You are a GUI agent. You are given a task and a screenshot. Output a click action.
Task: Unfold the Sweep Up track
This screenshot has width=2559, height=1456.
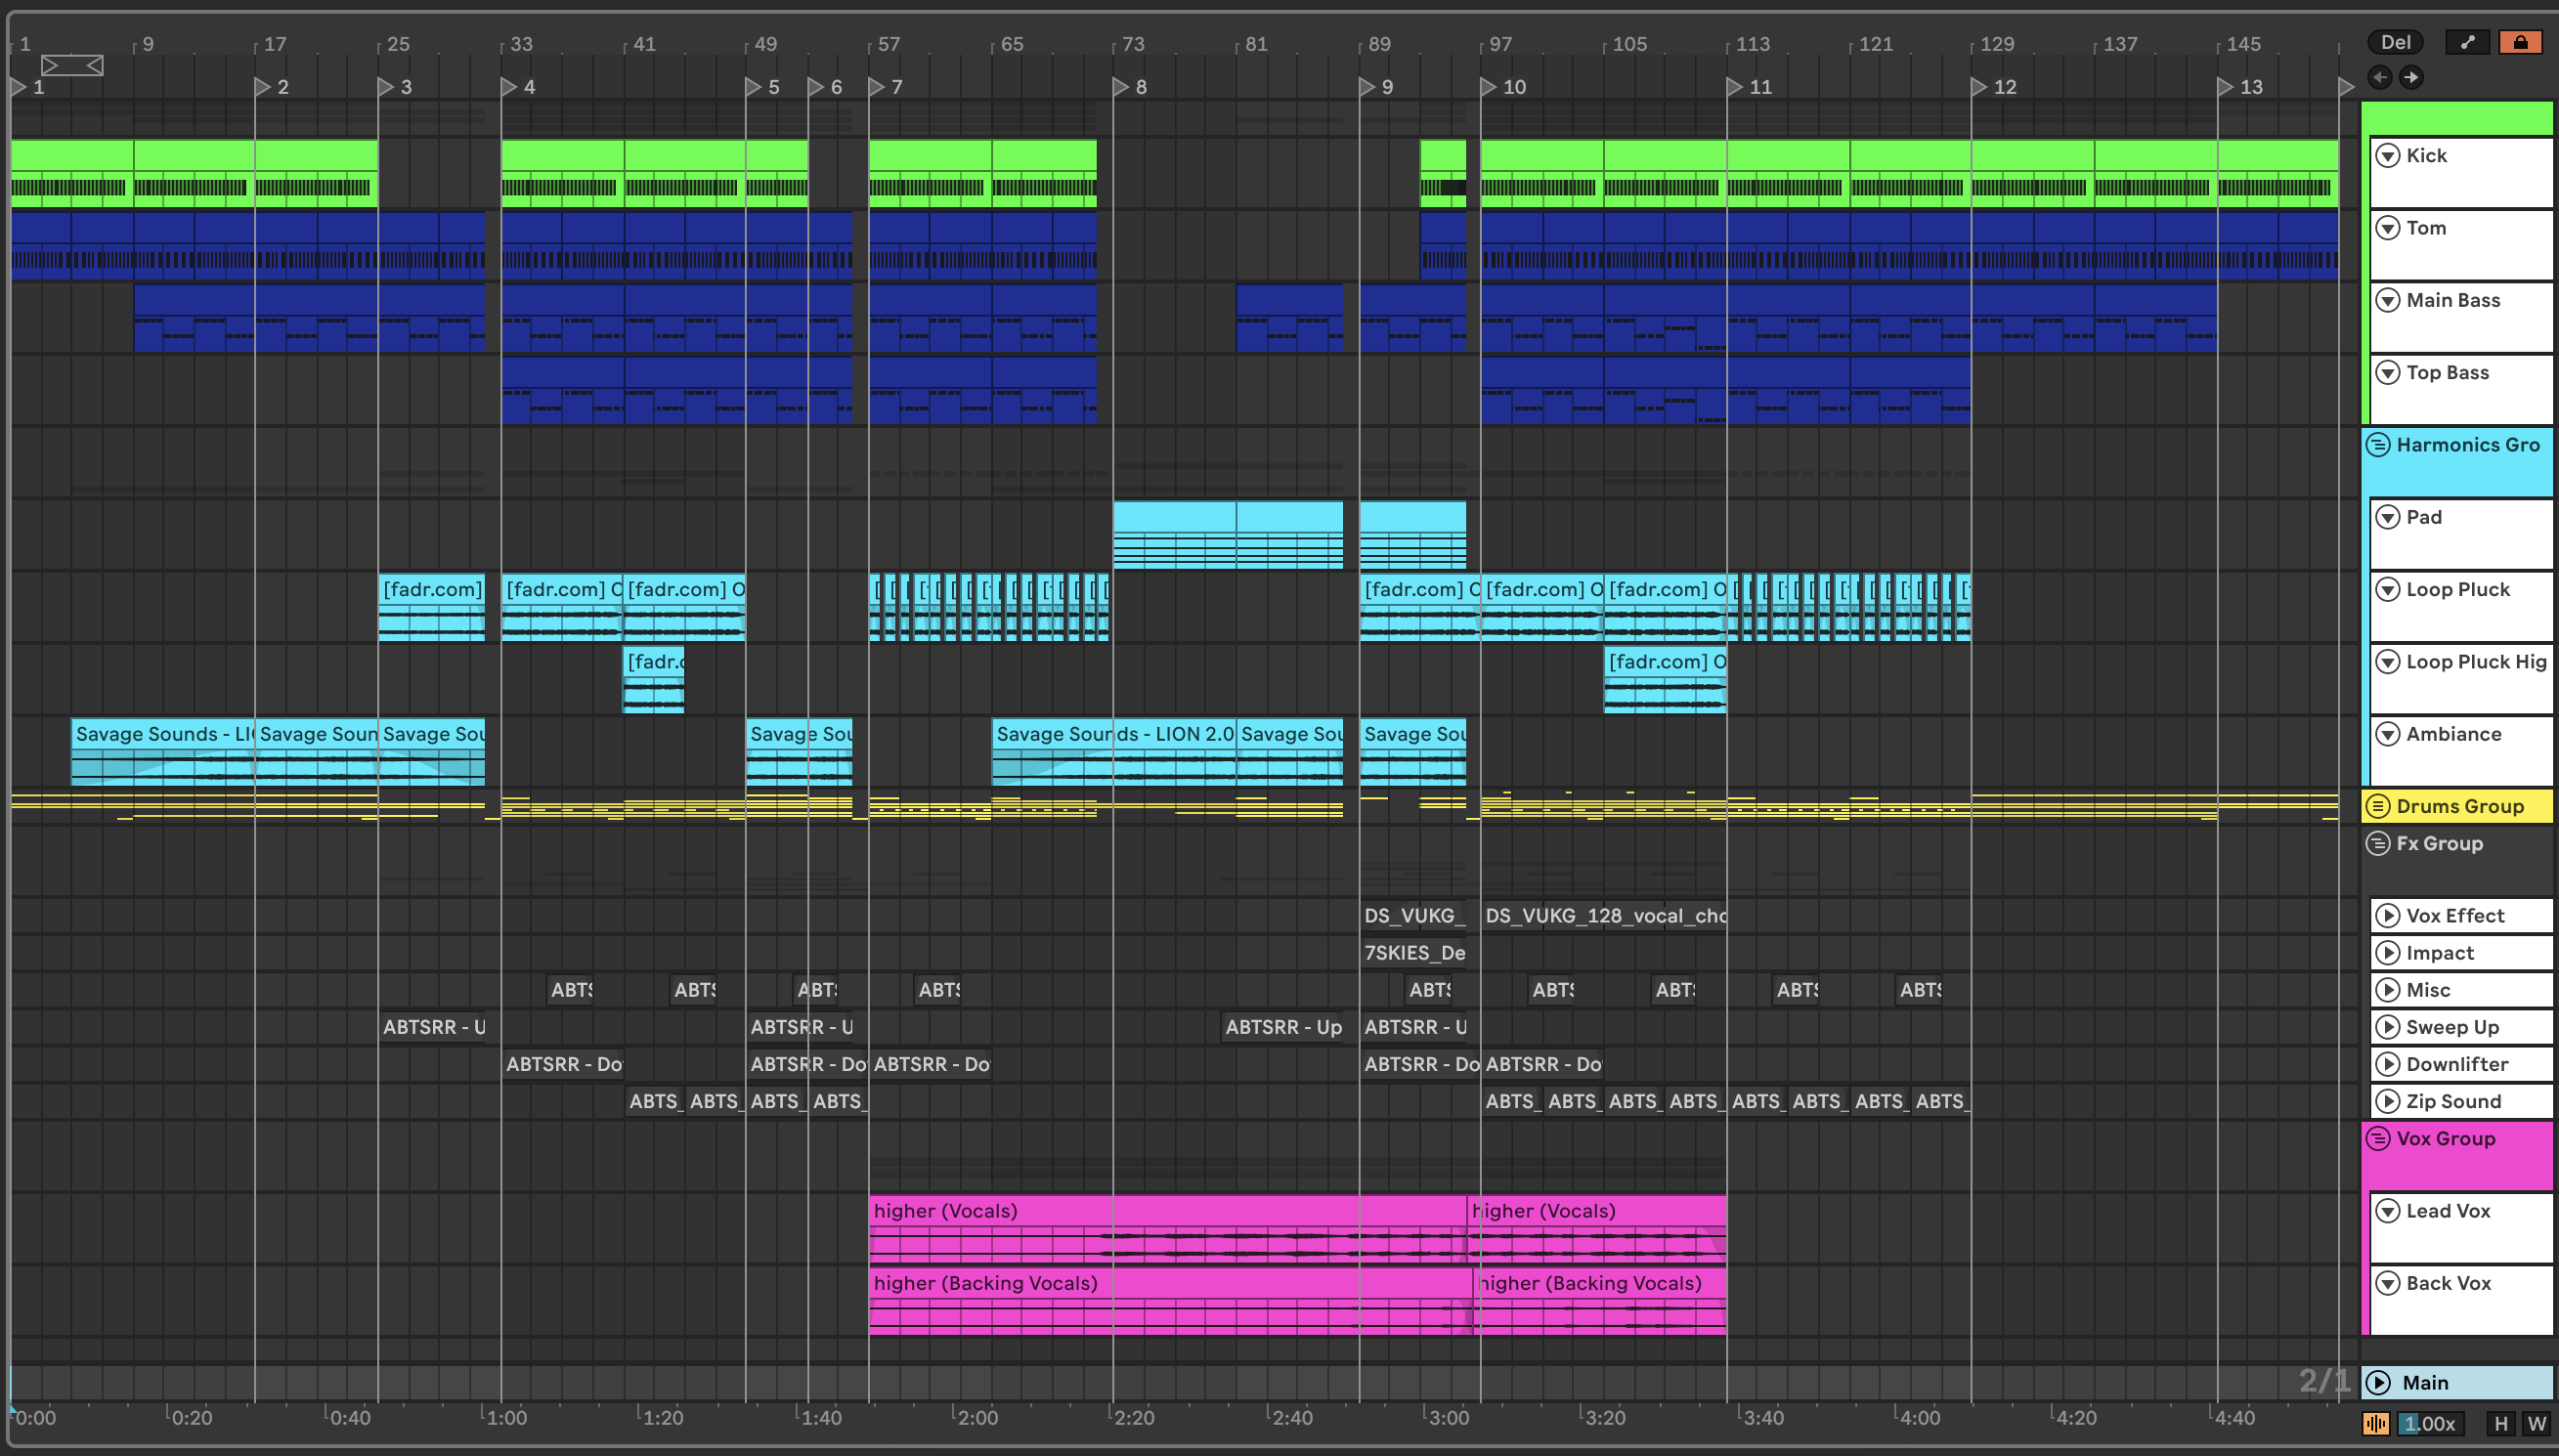click(2387, 1027)
